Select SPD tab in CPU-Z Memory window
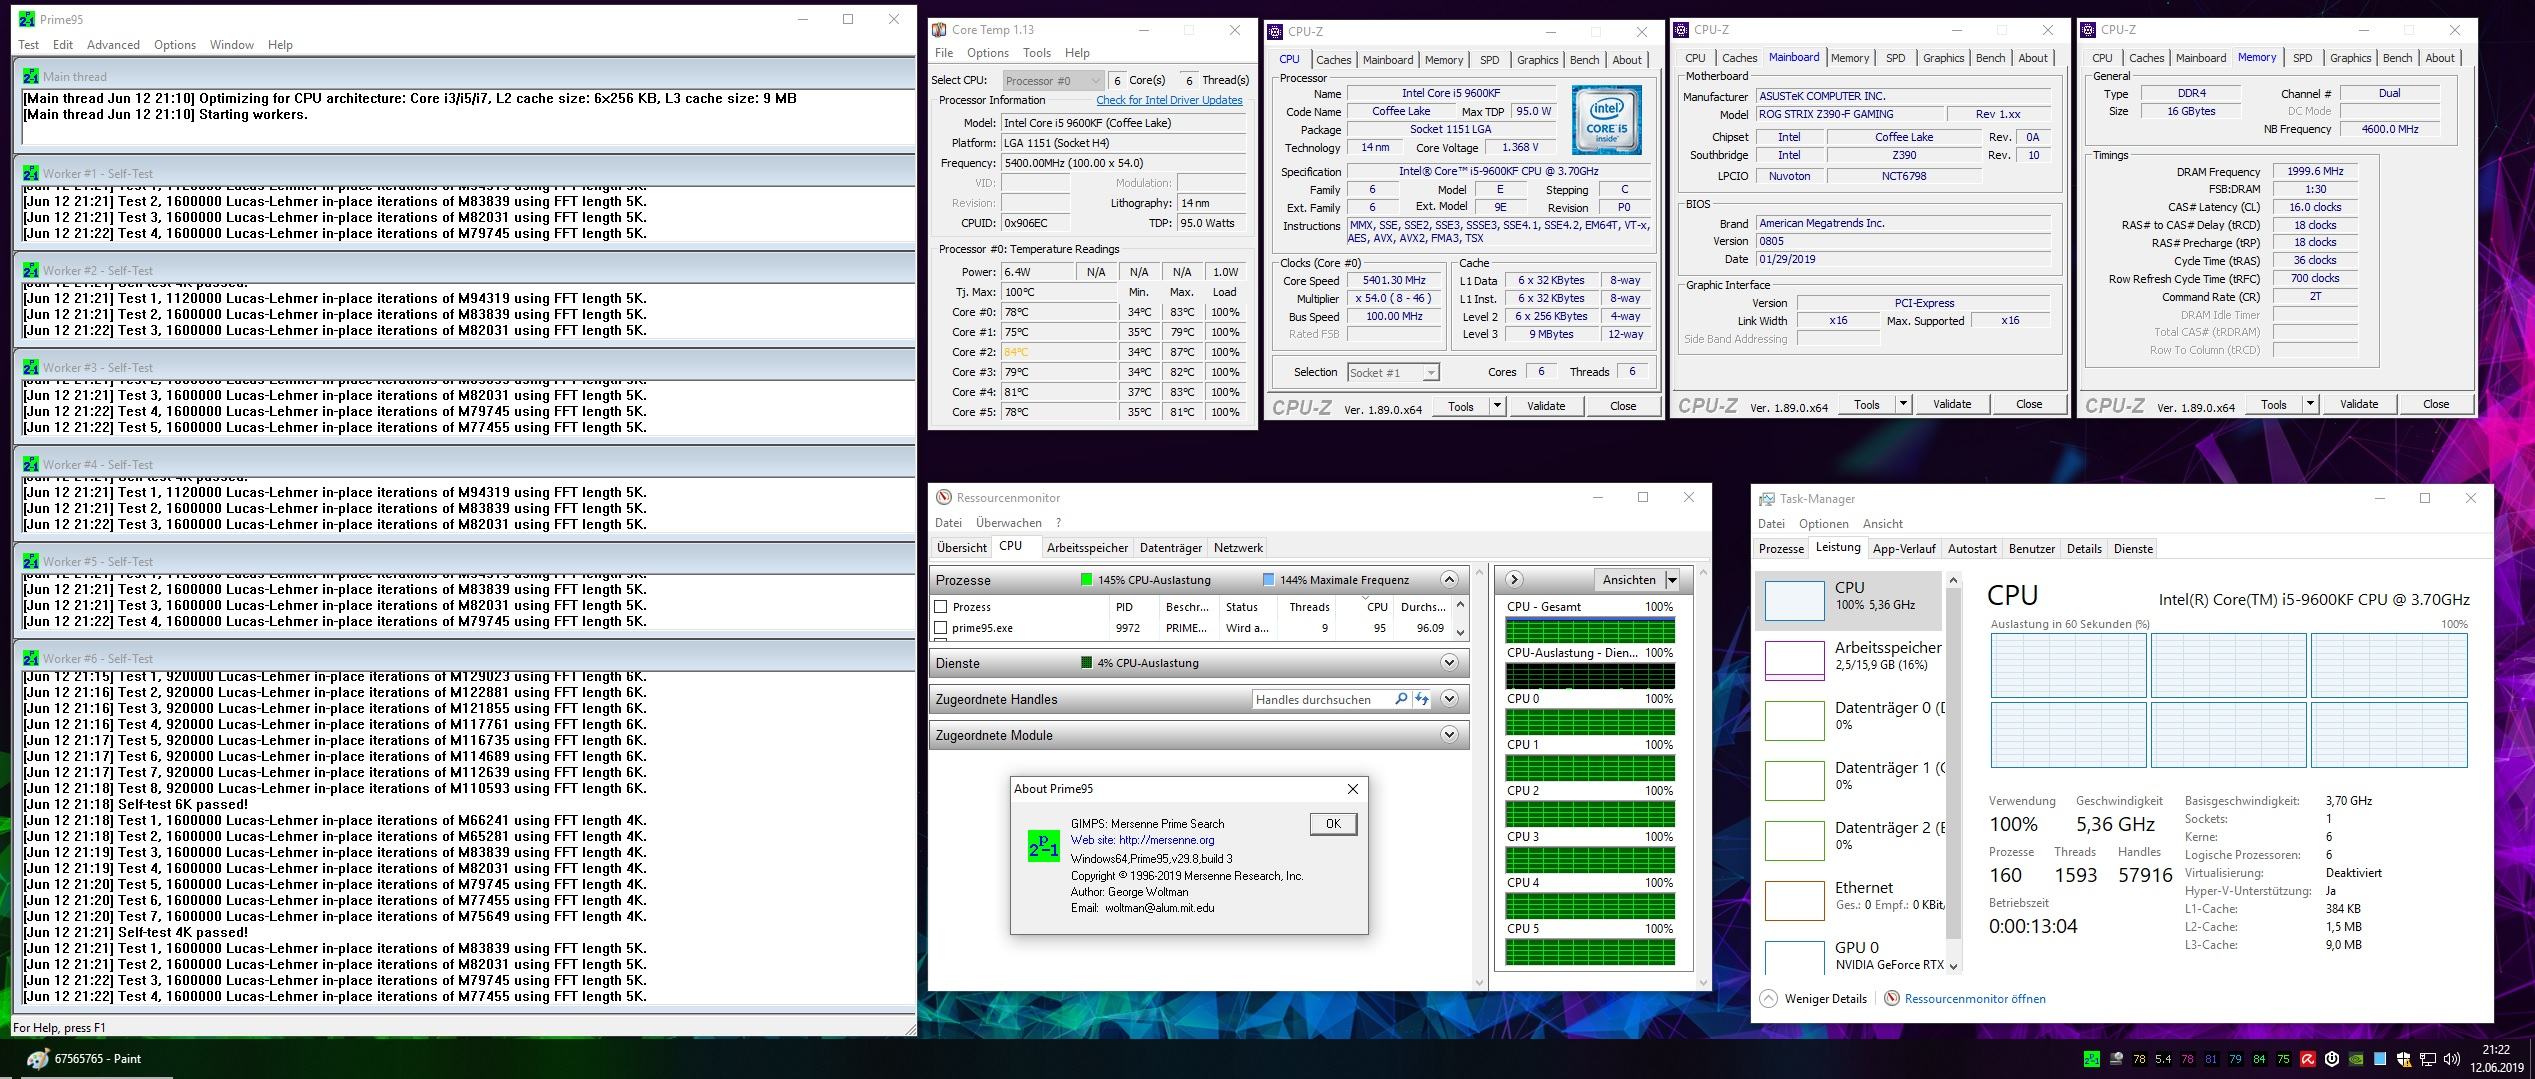 pos(2302,58)
